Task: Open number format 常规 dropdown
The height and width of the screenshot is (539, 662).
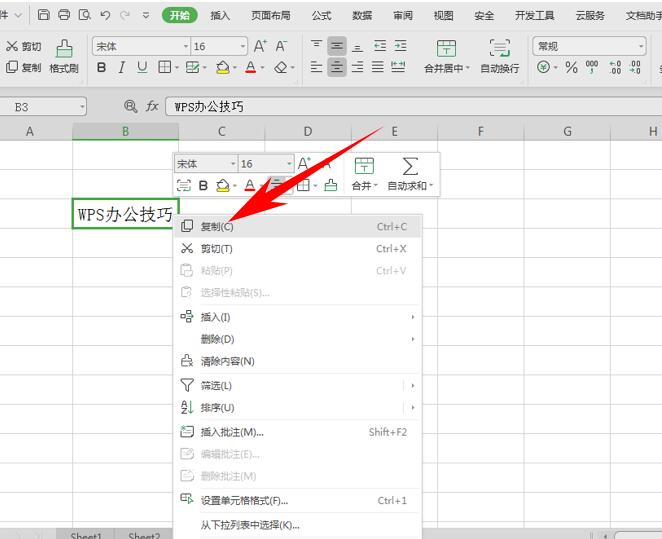Action: pos(641,46)
